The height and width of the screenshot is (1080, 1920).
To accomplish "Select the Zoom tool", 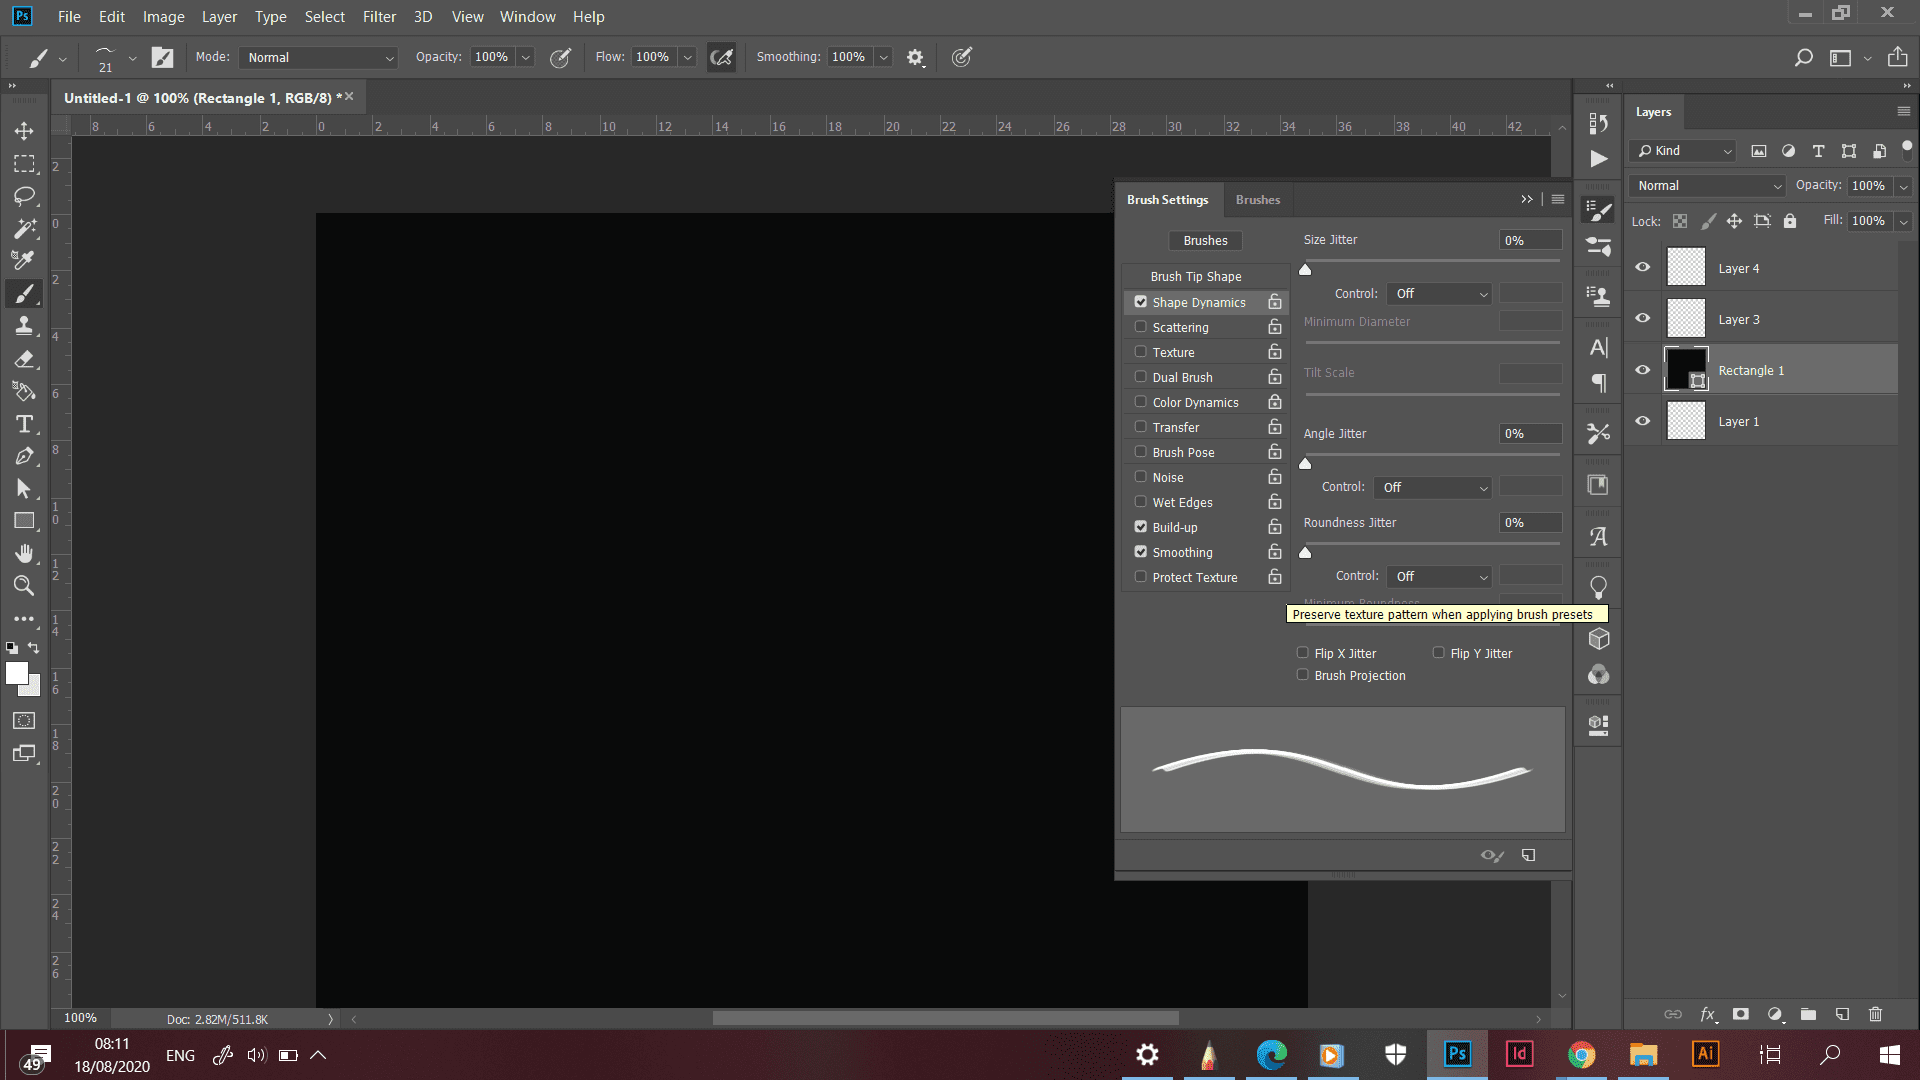I will click(x=24, y=586).
